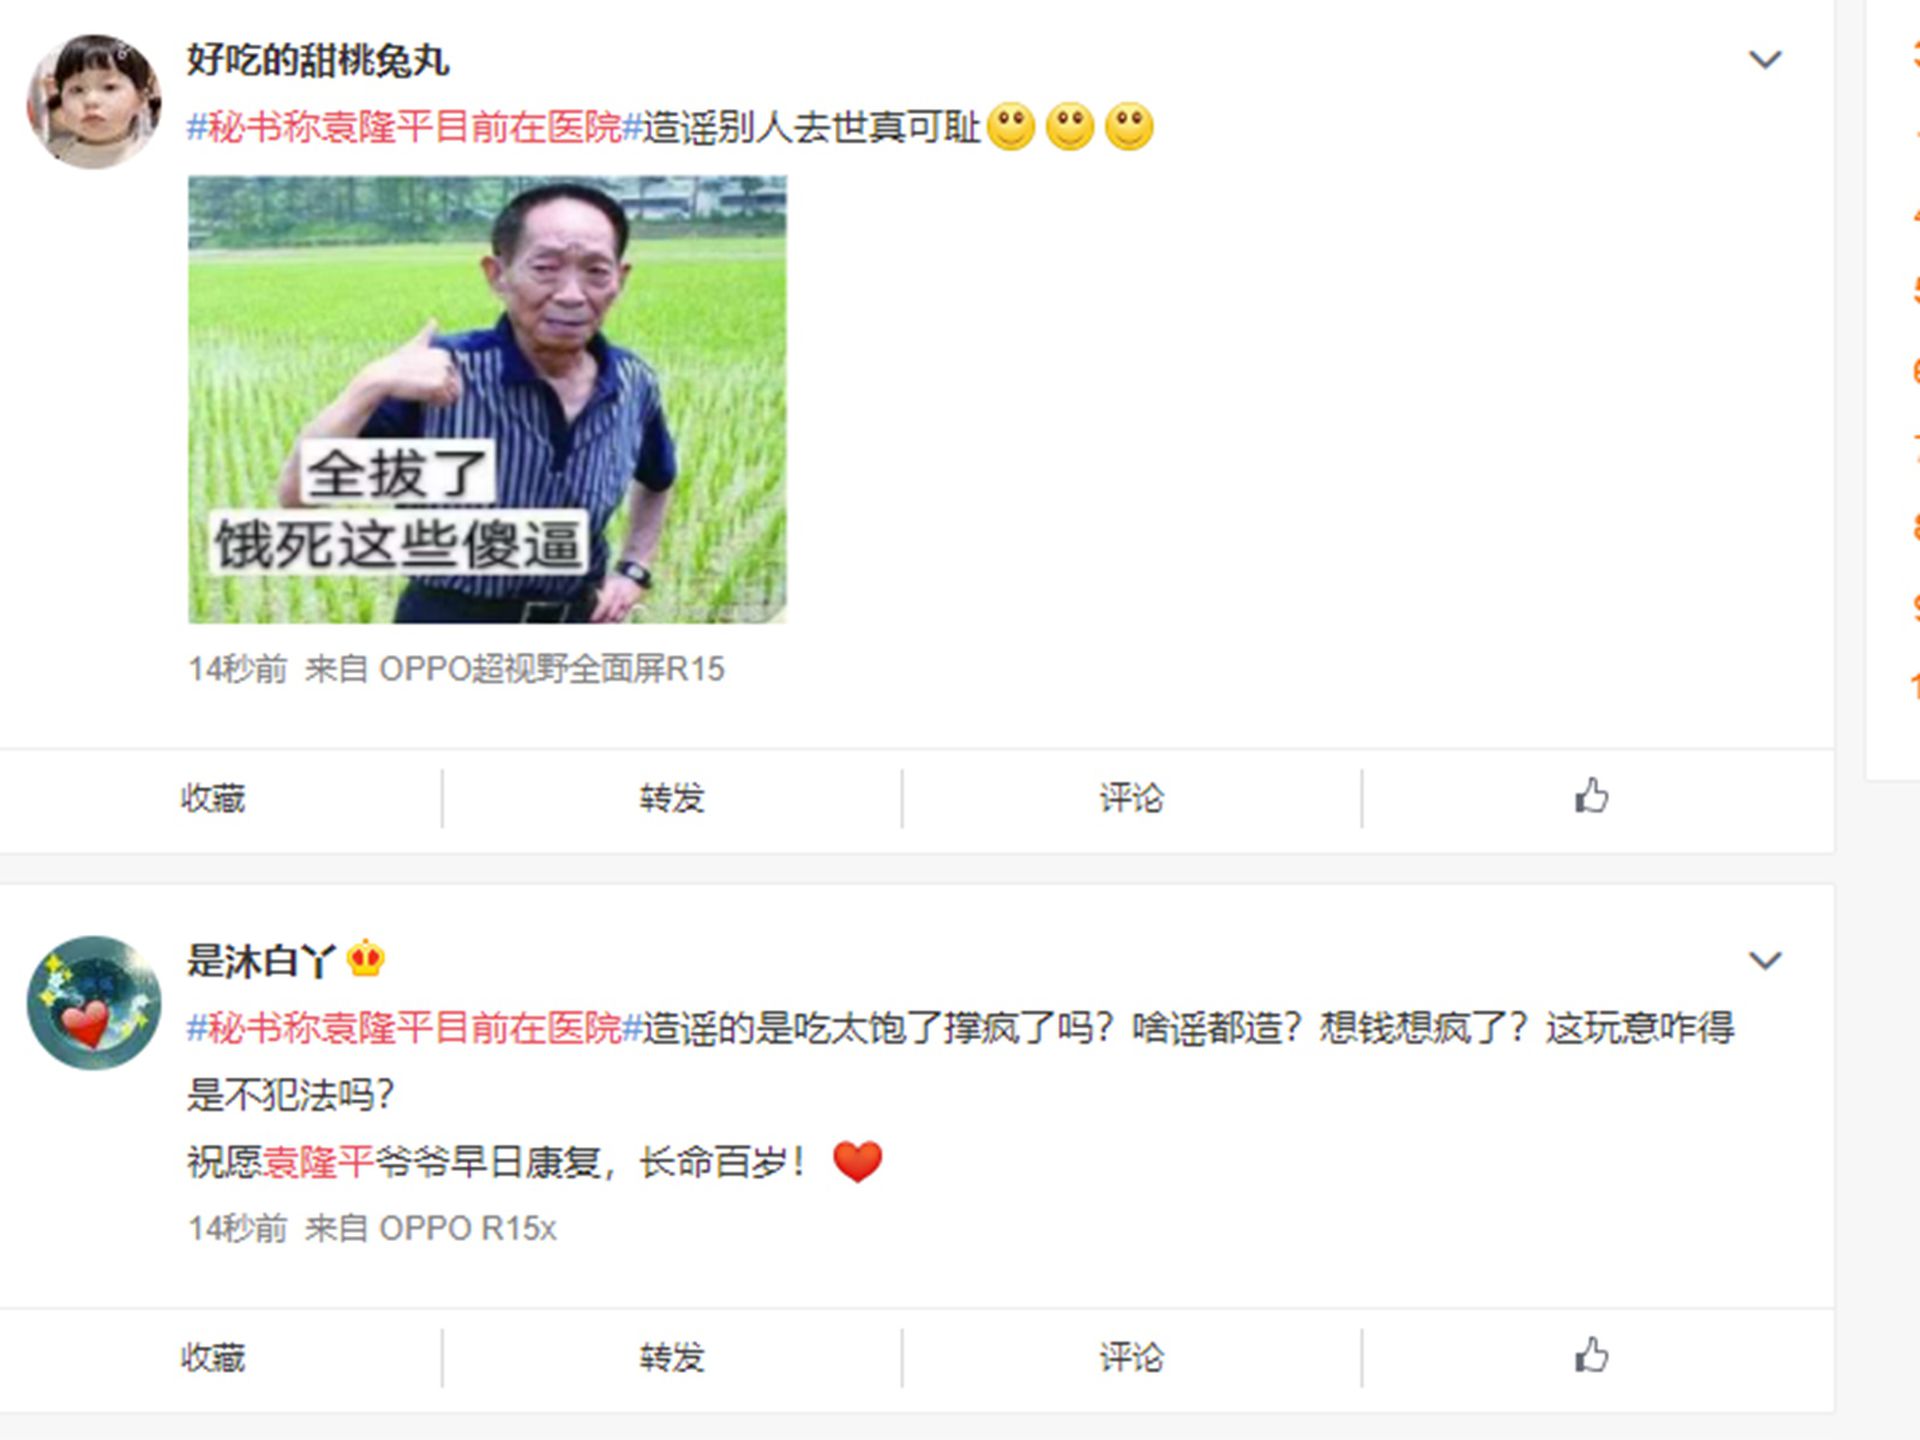Screen dimensions: 1920x1440
Task: Open the 袁隆平 keyword link in second post
Action: pos(318,1162)
